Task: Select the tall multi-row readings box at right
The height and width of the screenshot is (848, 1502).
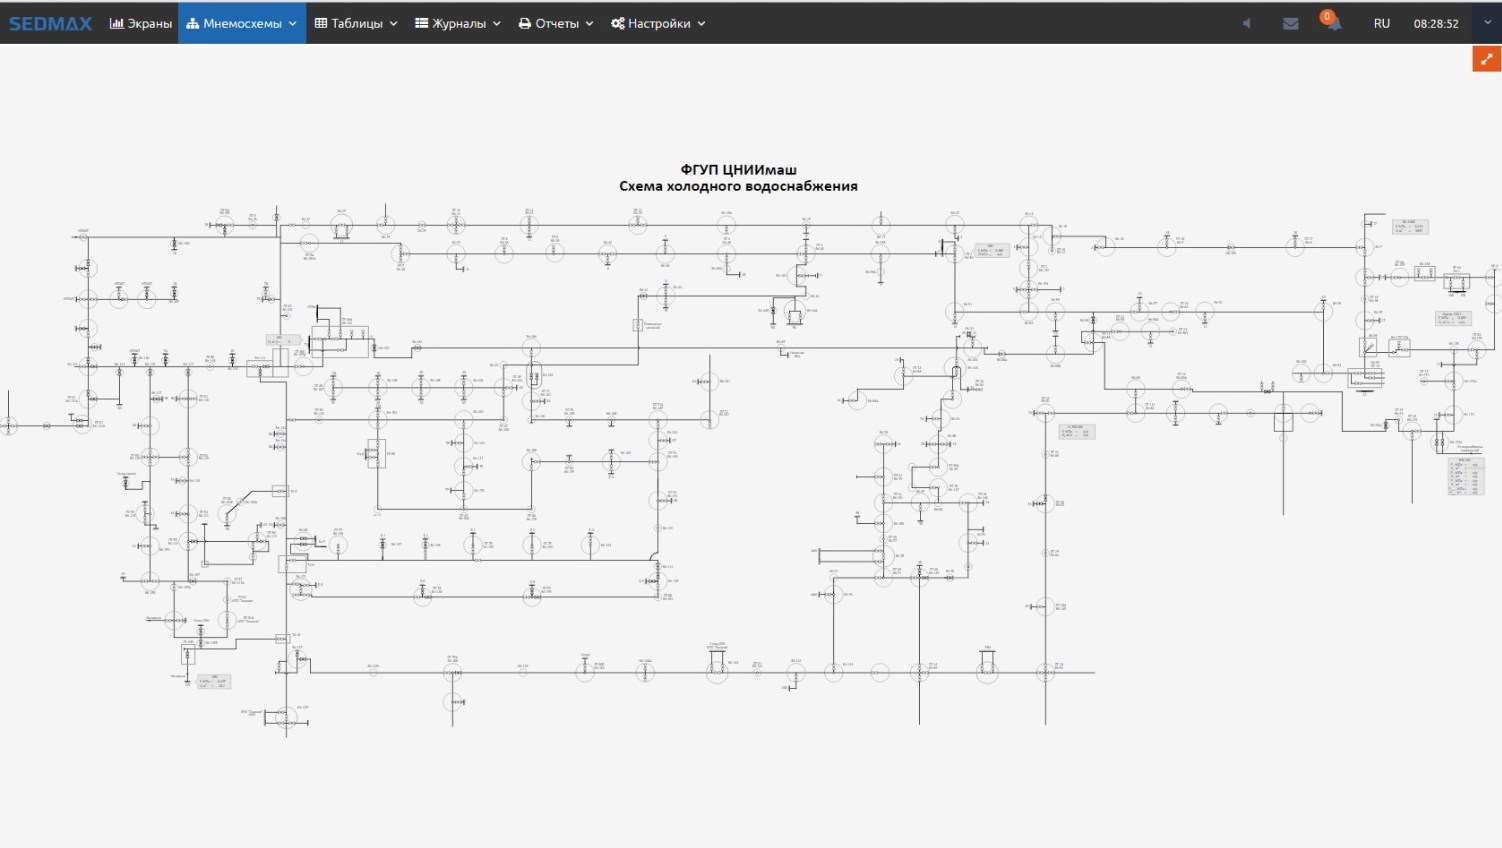Action: [x=1465, y=476]
